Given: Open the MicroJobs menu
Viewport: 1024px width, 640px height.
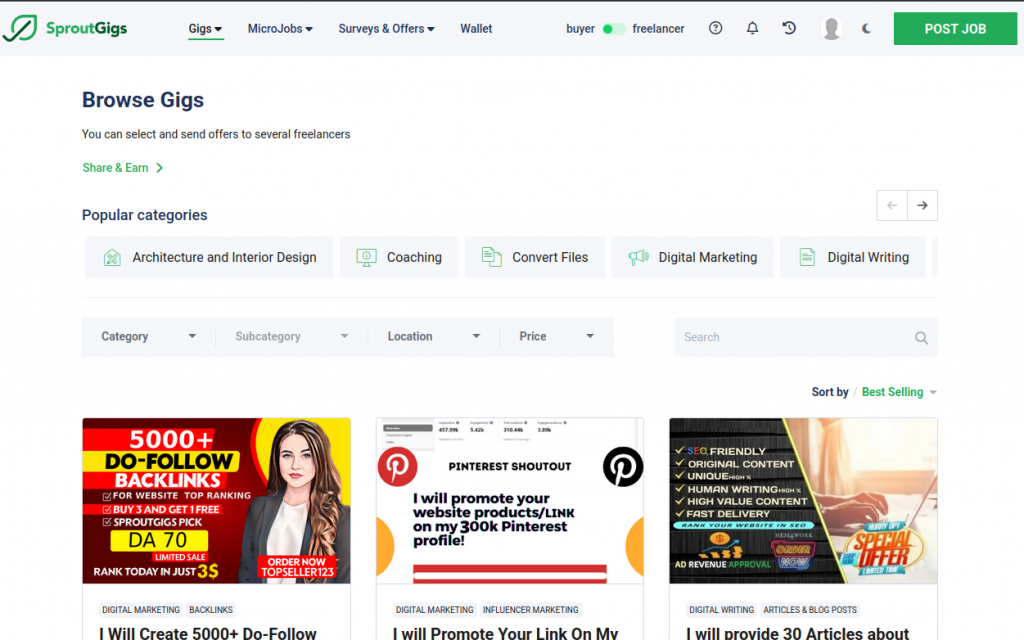Looking at the screenshot, I should pos(280,29).
